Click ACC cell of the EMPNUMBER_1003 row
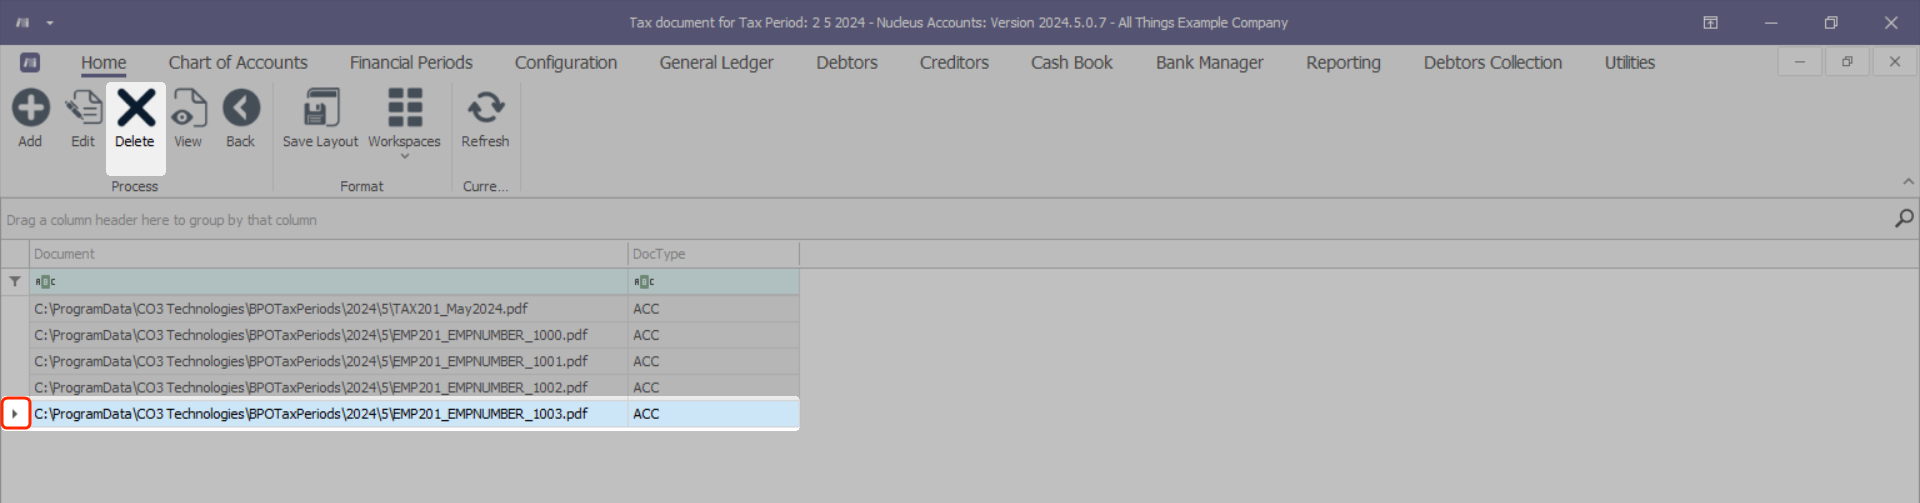The width and height of the screenshot is (1920, 503). [713, 413]
